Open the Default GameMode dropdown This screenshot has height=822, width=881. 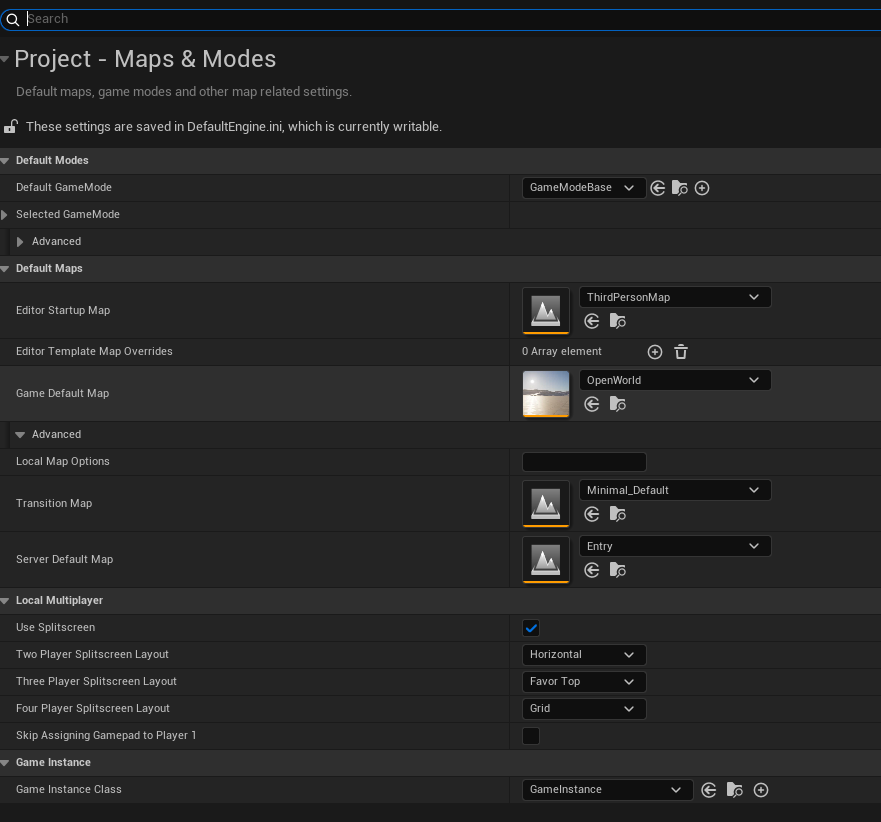point(584,188)
